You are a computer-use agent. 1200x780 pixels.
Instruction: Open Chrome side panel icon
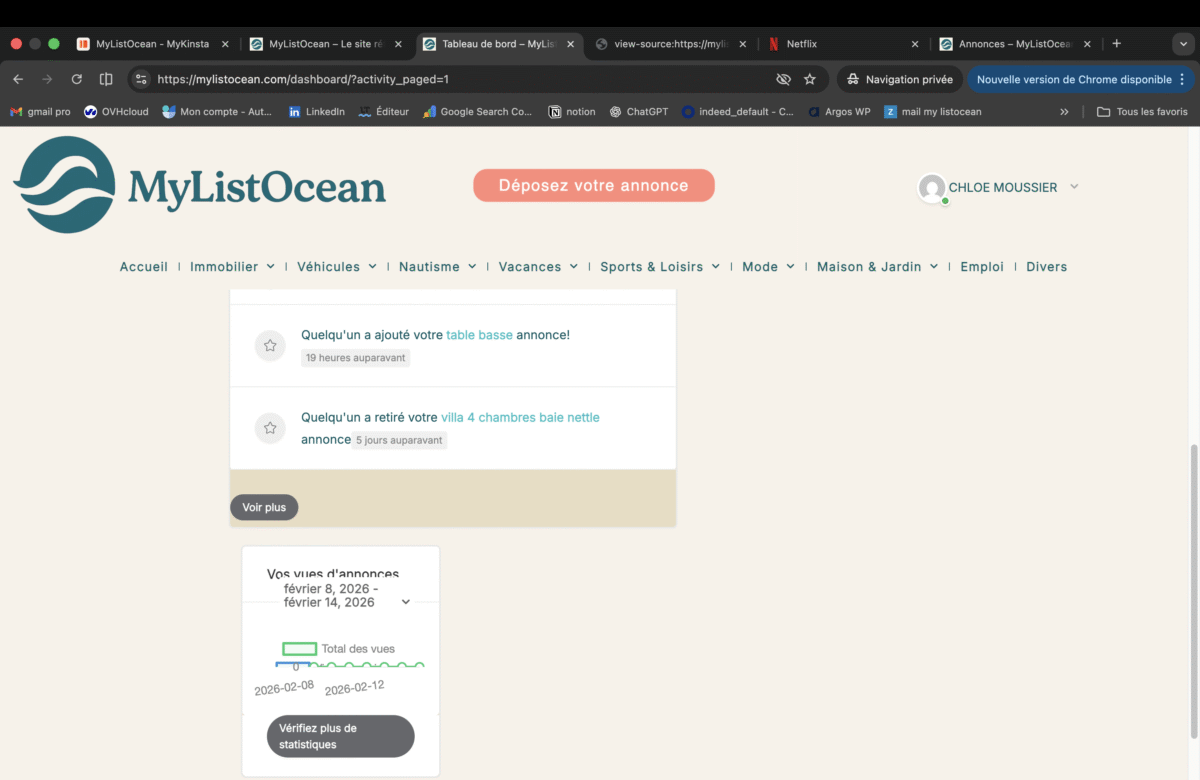tap(106, 79)
